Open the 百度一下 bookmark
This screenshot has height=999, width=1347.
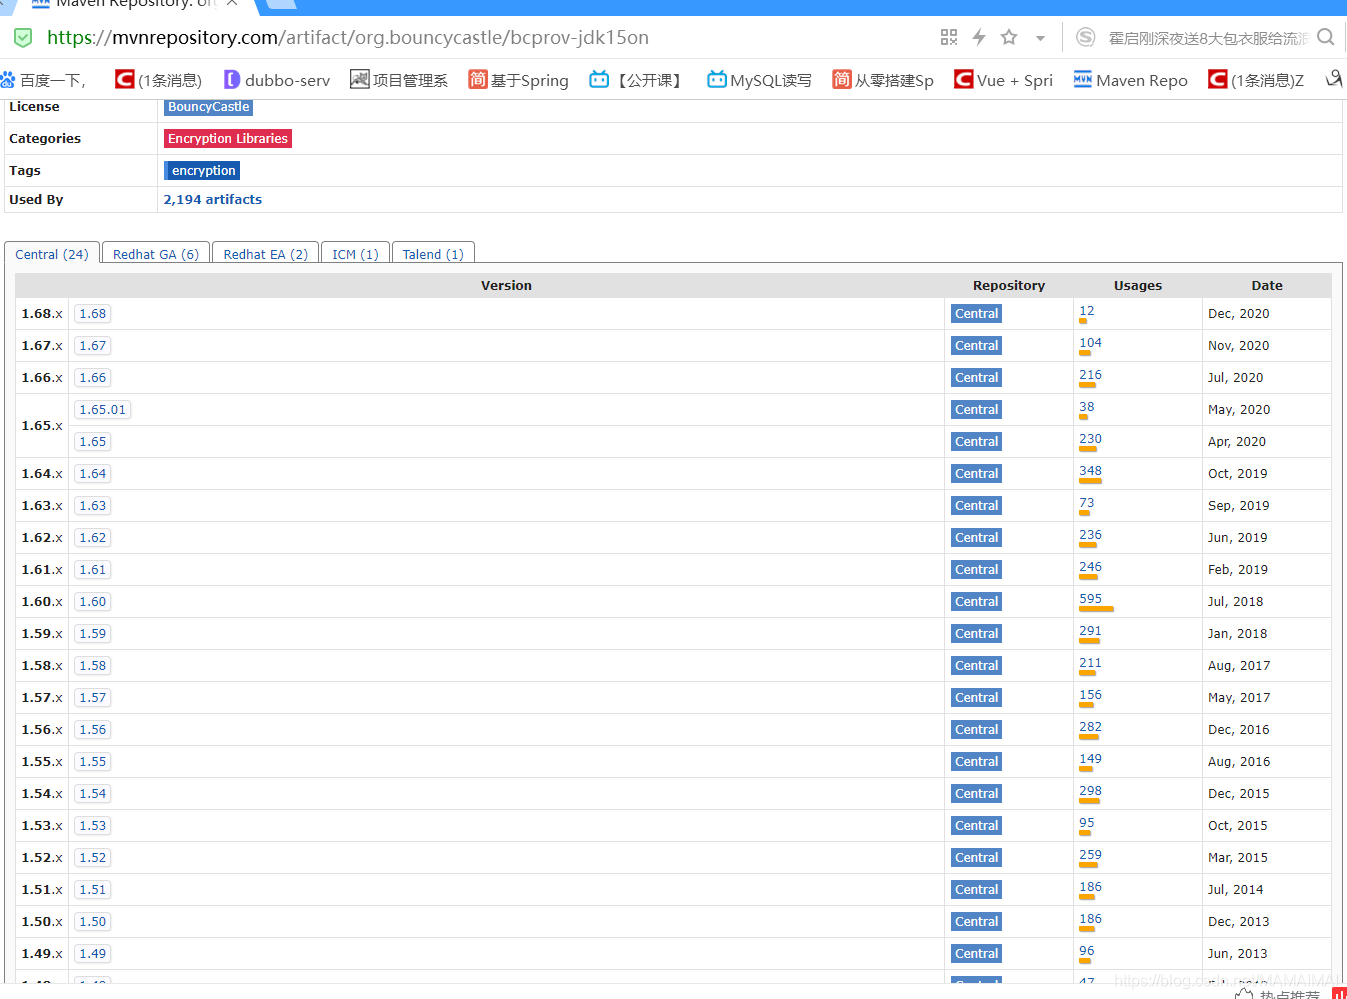coord(44,80)
